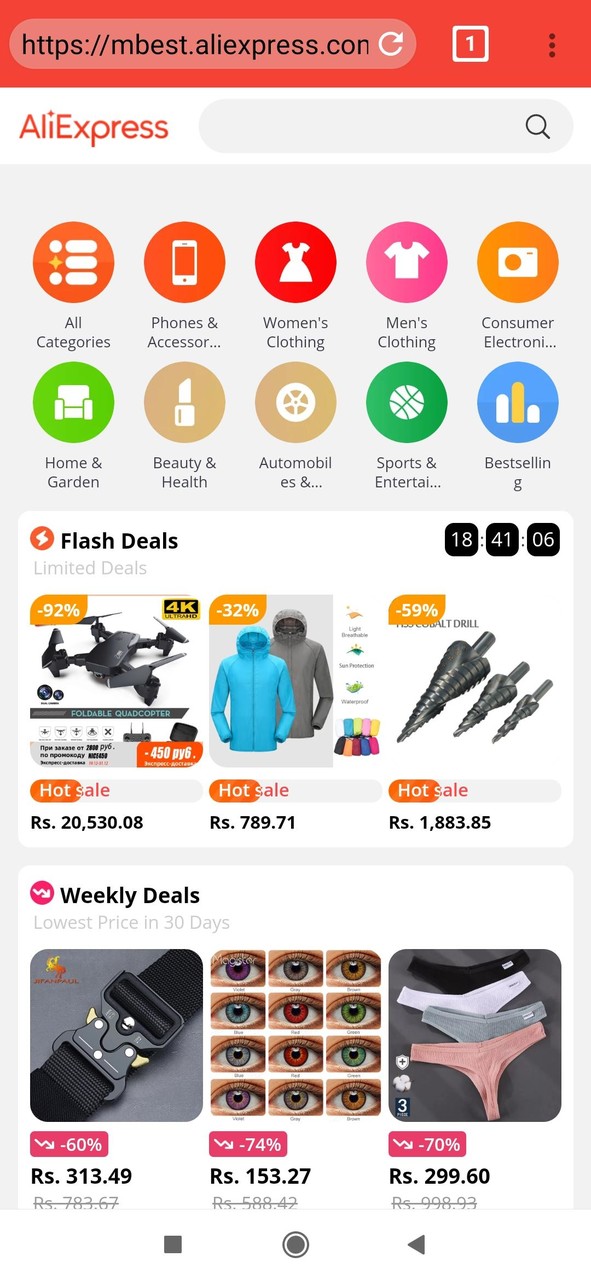Open Sports & Entertainment basketball icon
This screenshot has width=591, height=1280.
(x=406, y=402)
